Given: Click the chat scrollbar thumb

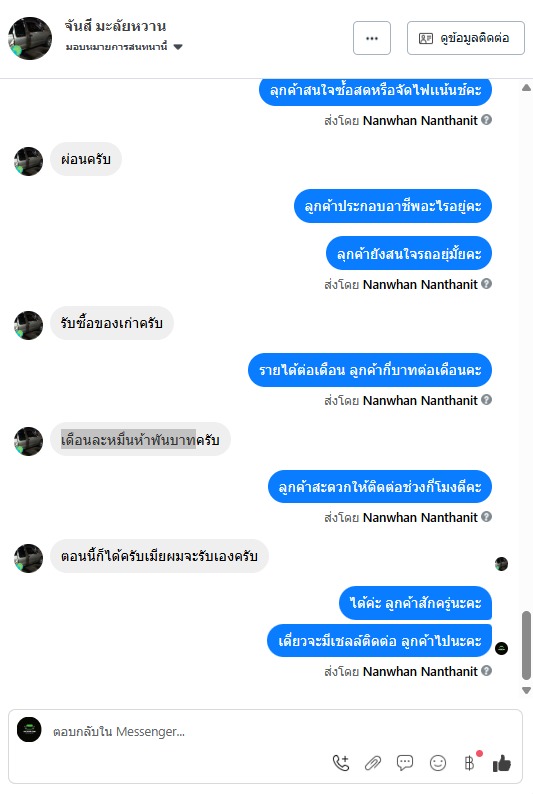Looking at the screenshot, I should click(x=526, y=645).
